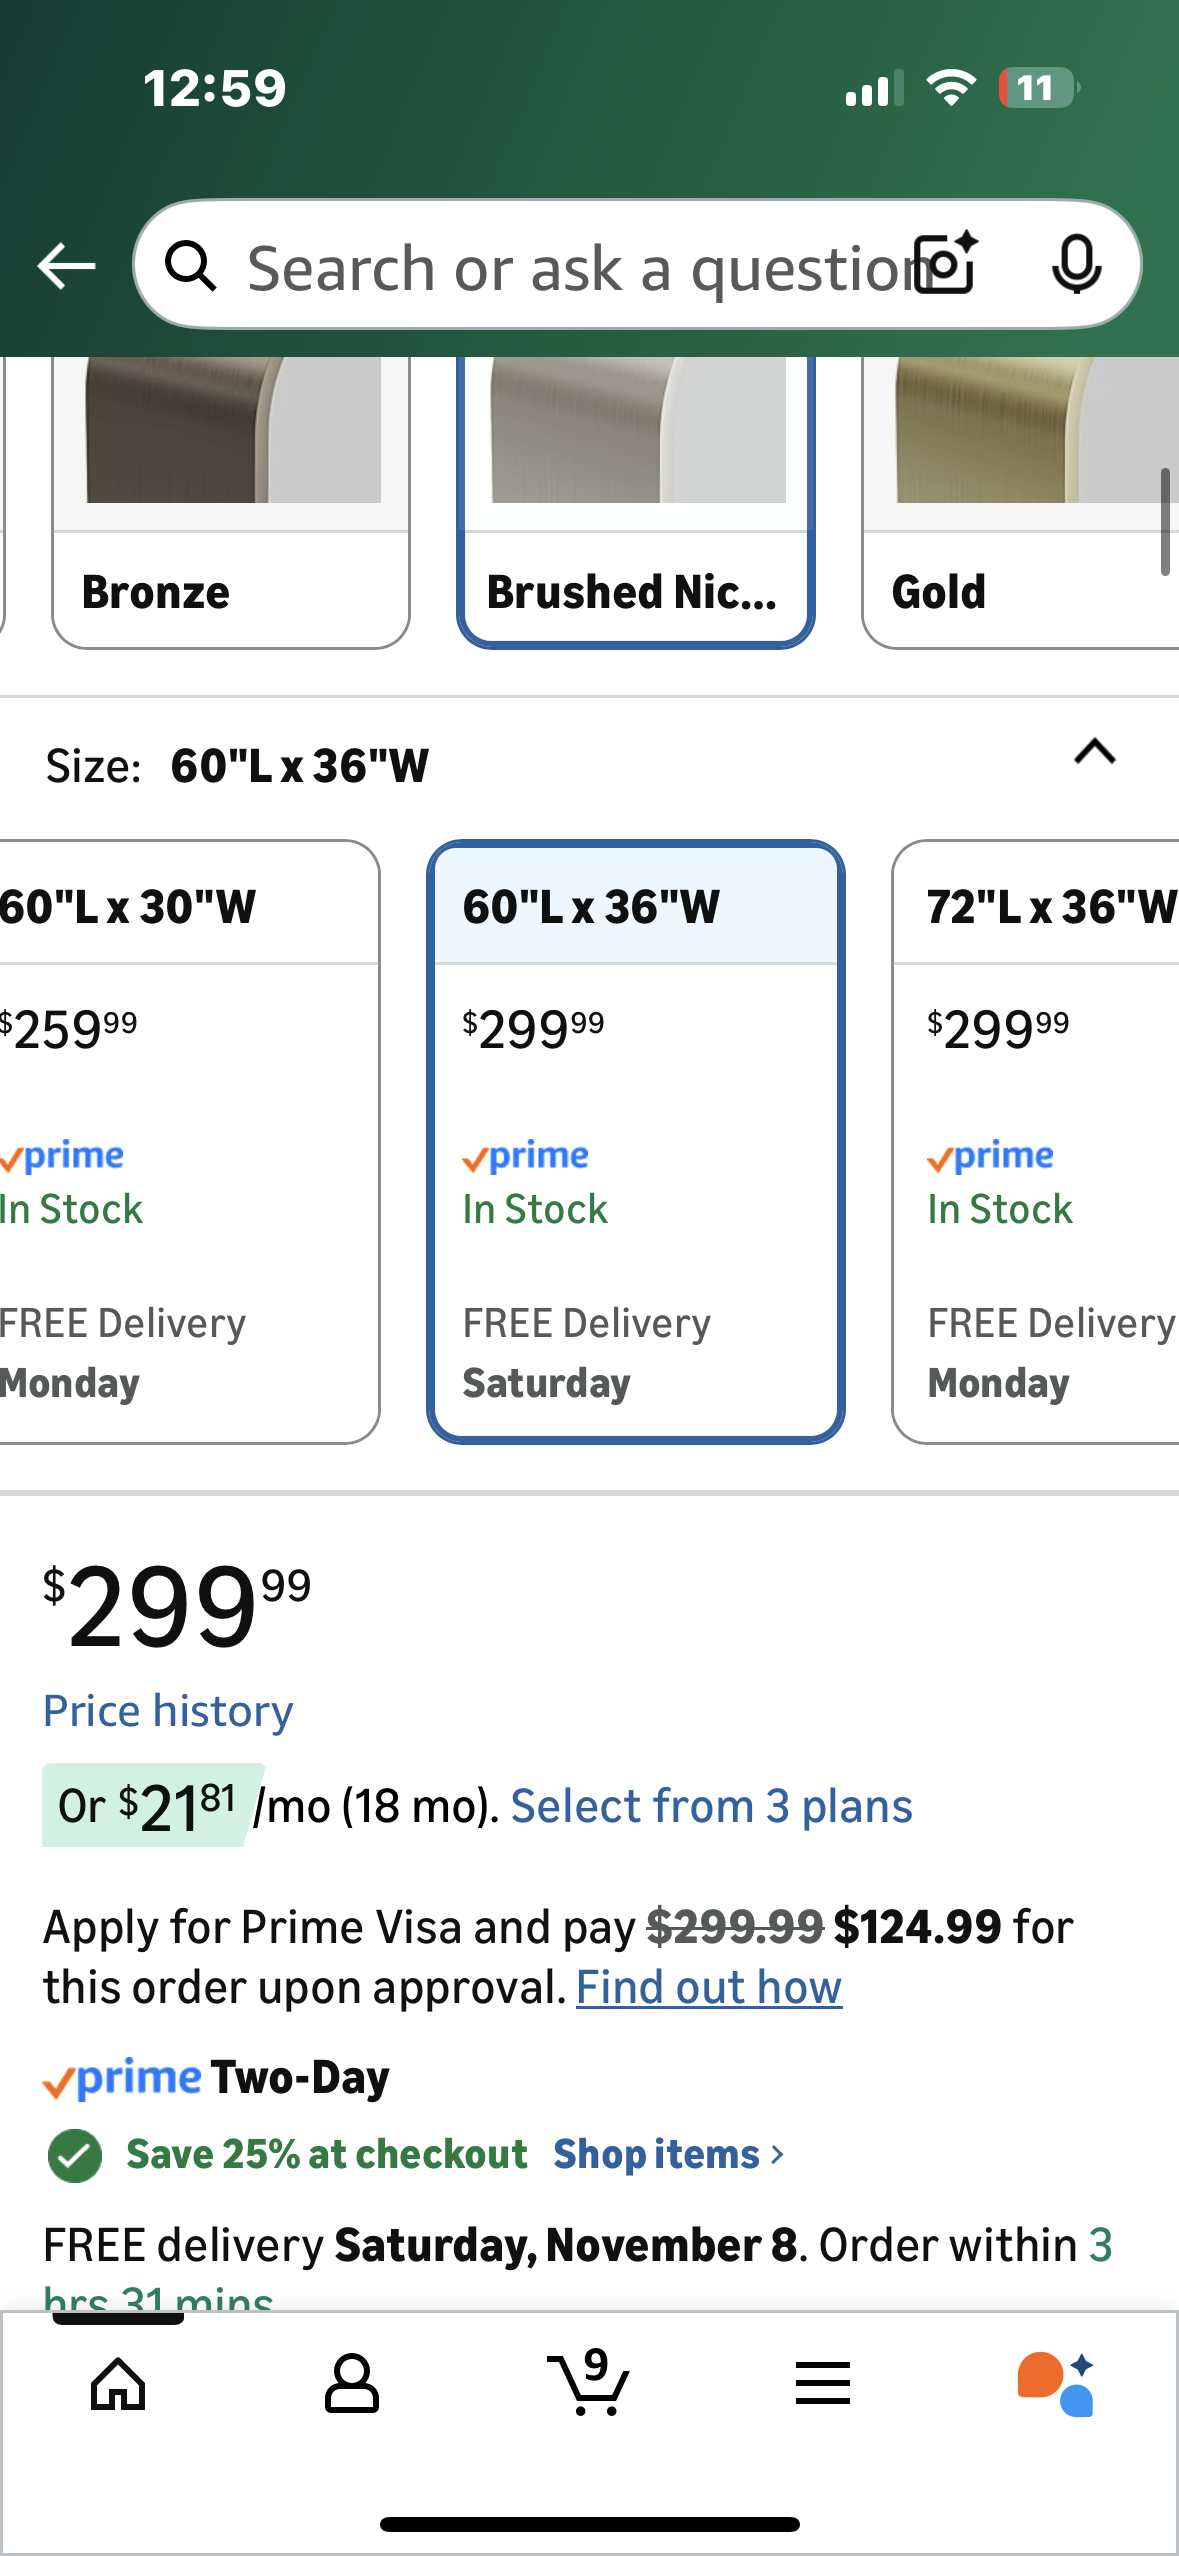Tap the Find out how link
This screenshot has height=2556, width=1179.
tap(709, 1987)
